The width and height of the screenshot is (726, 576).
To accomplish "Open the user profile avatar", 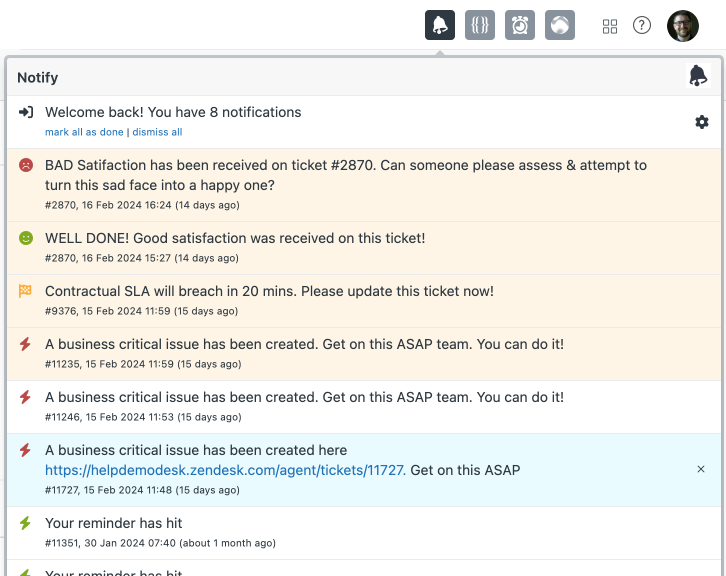I will (682, 25).
